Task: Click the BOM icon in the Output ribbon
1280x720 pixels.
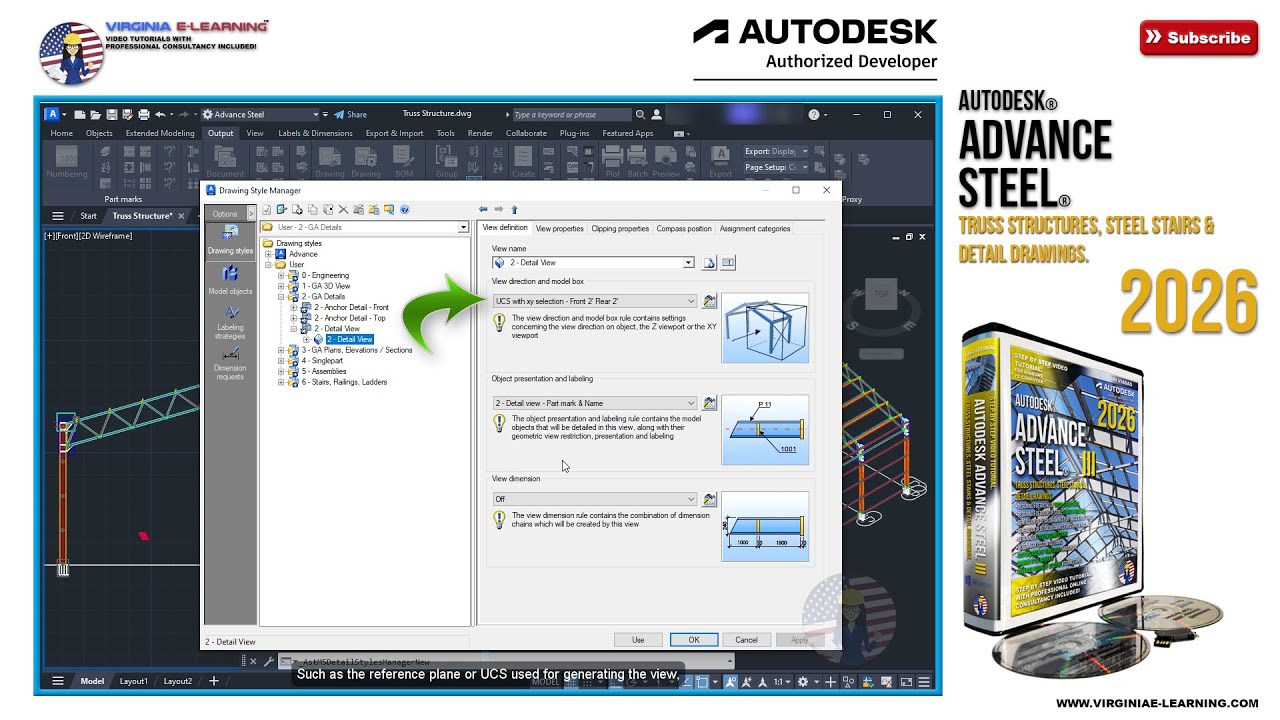Action: (404, 160)
